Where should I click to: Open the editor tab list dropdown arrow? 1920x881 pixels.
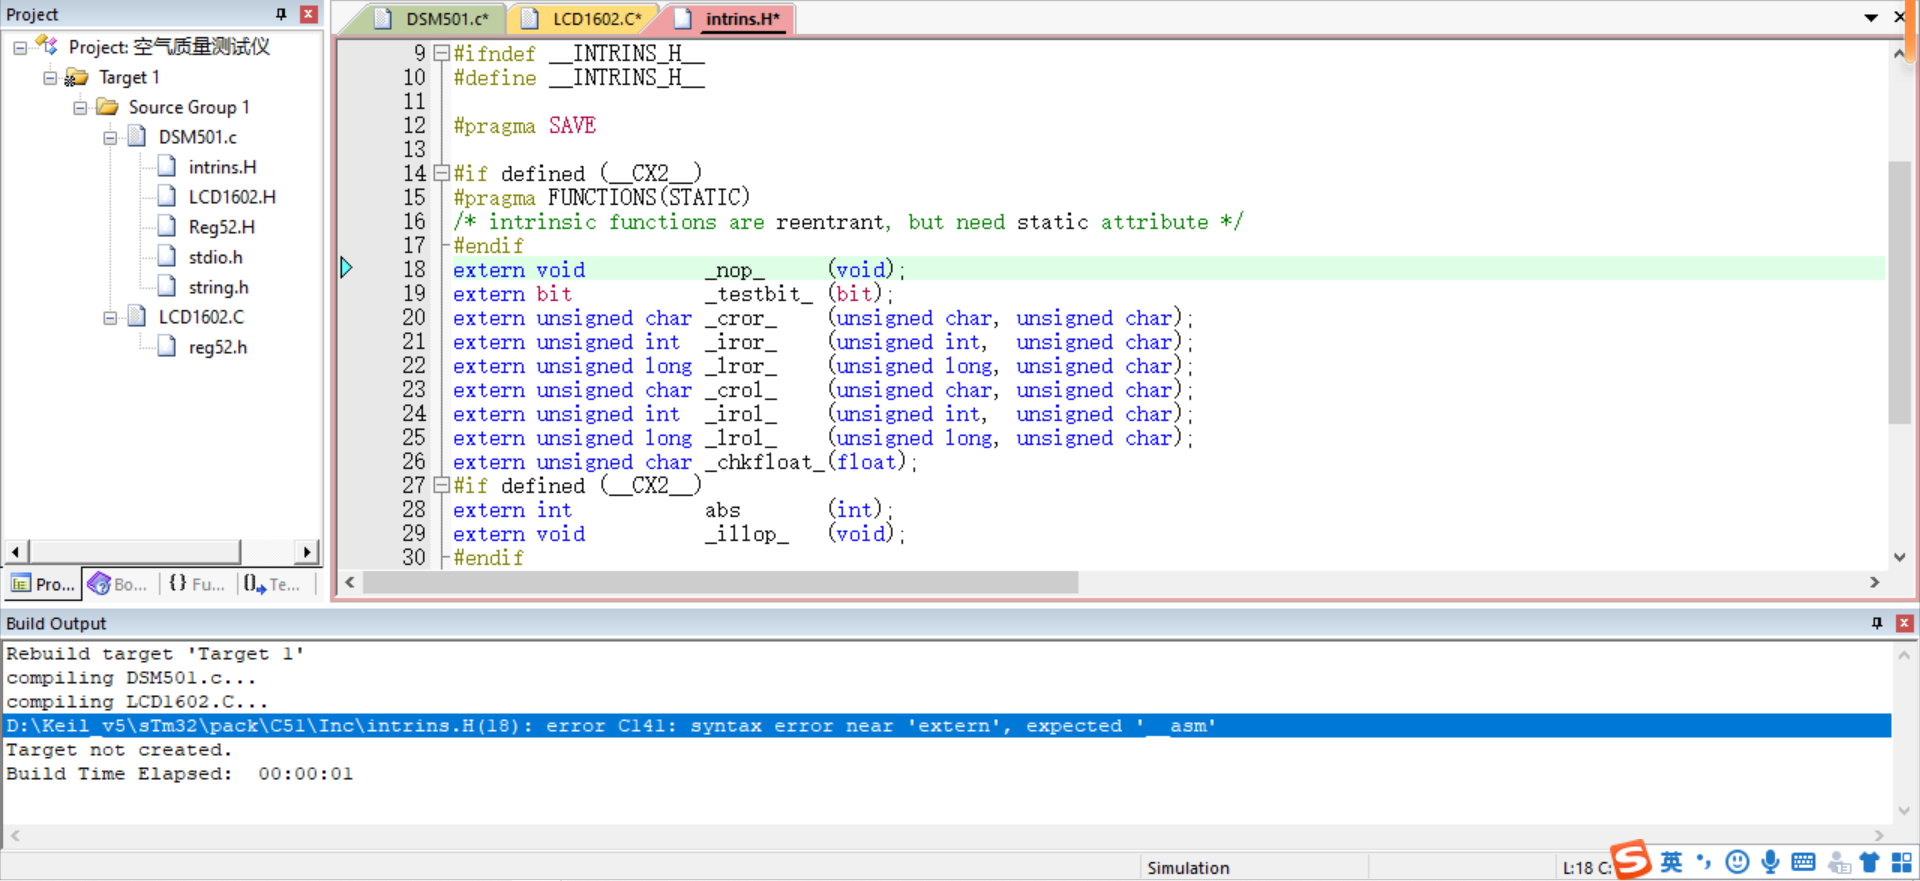(1871, 17)
